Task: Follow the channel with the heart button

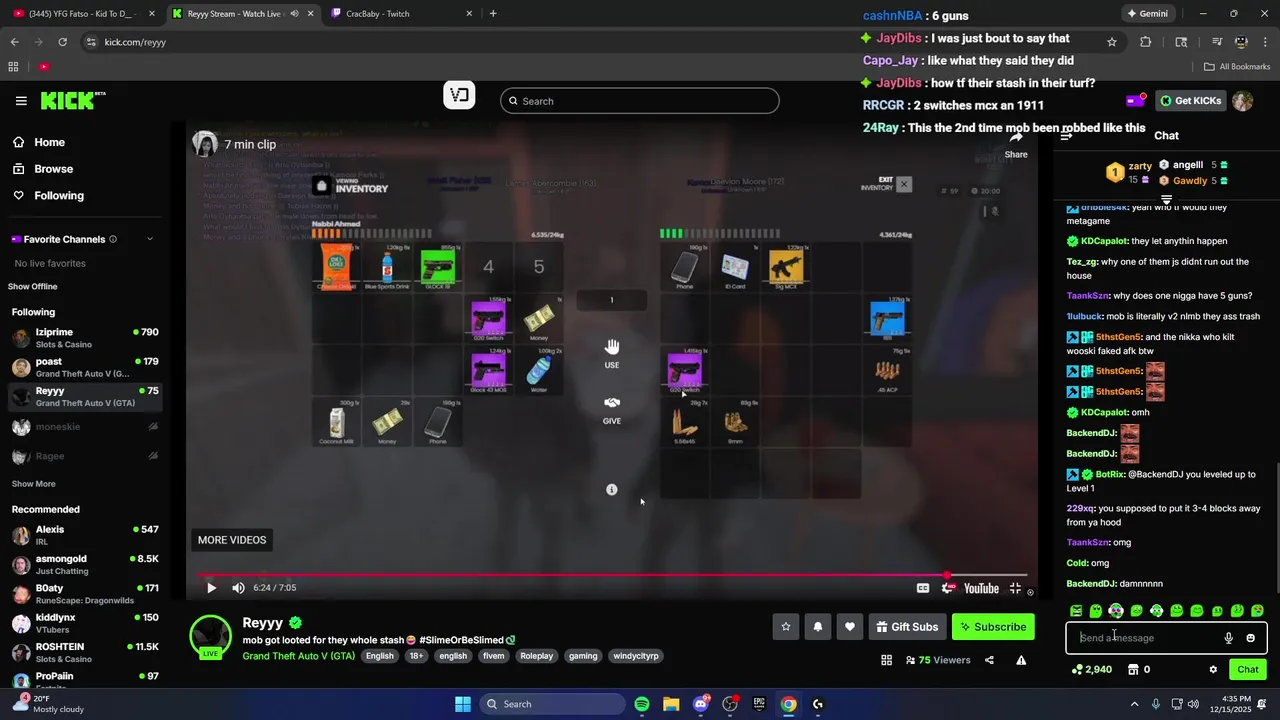Action: [850, 627]
